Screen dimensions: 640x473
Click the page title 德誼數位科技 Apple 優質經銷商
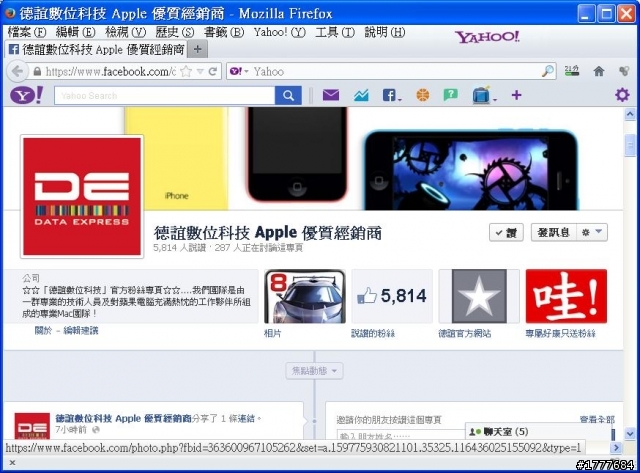(268, 233)
